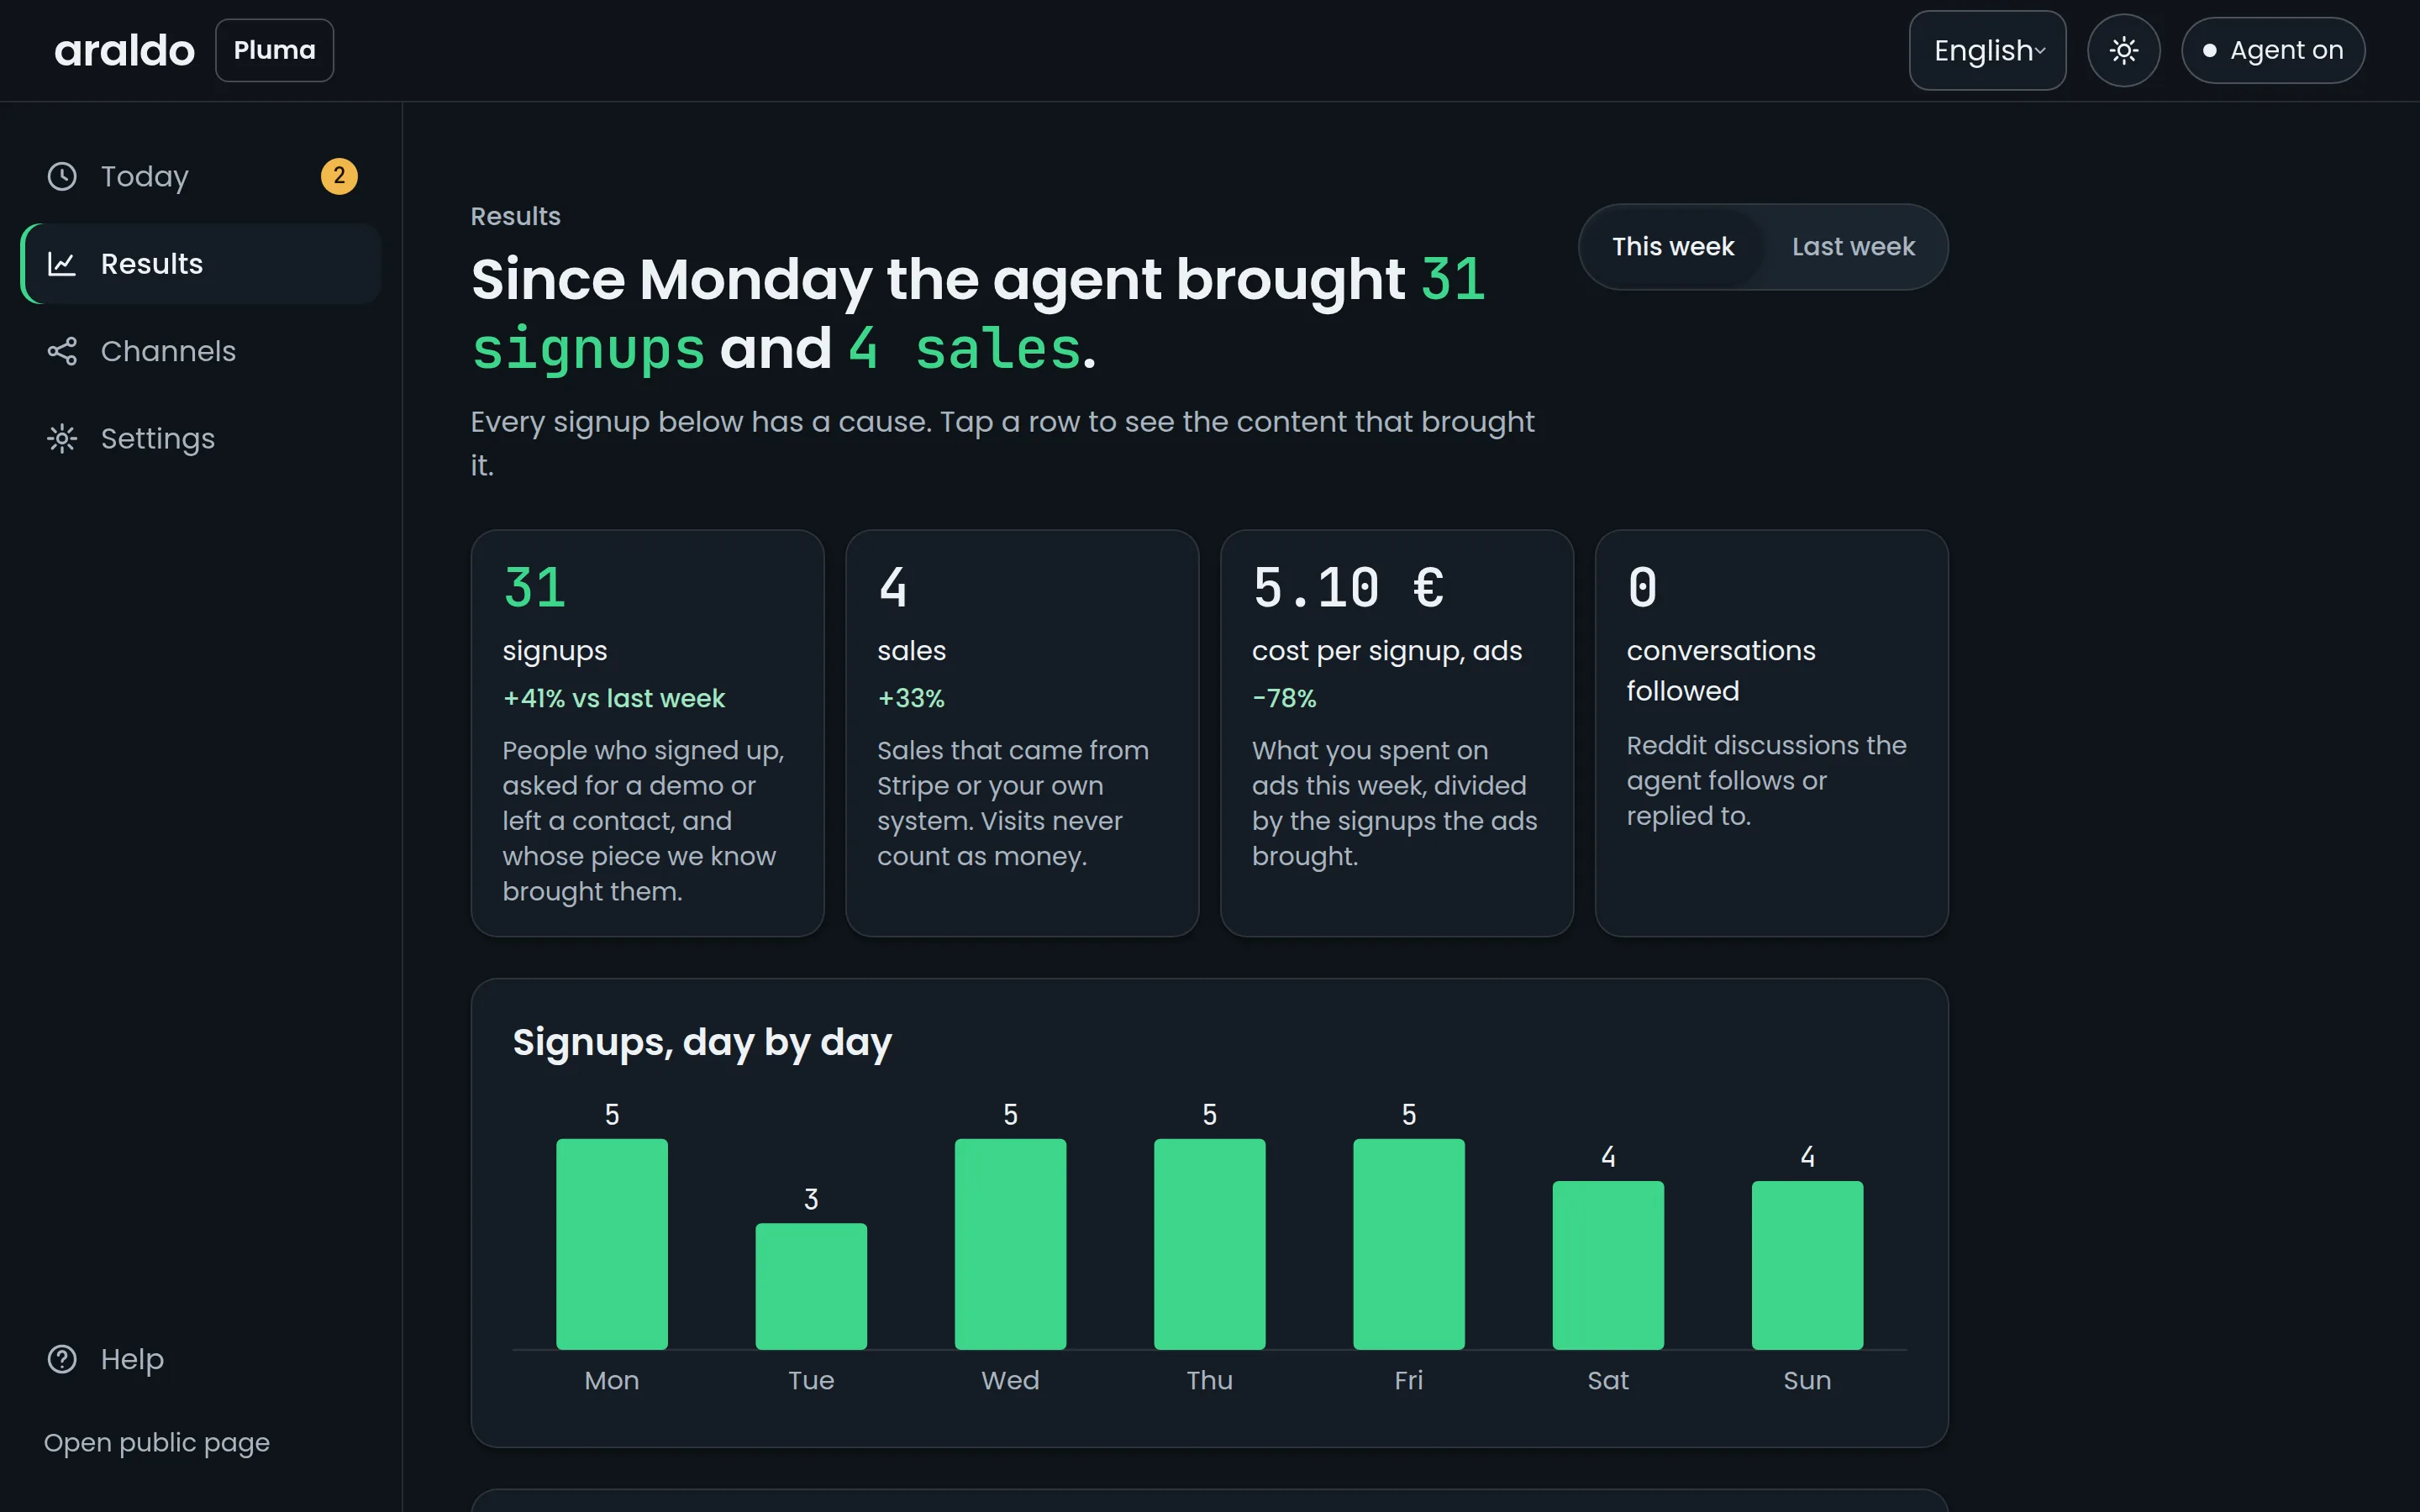Click the Pluma workspace button

(x=274, y=50)
